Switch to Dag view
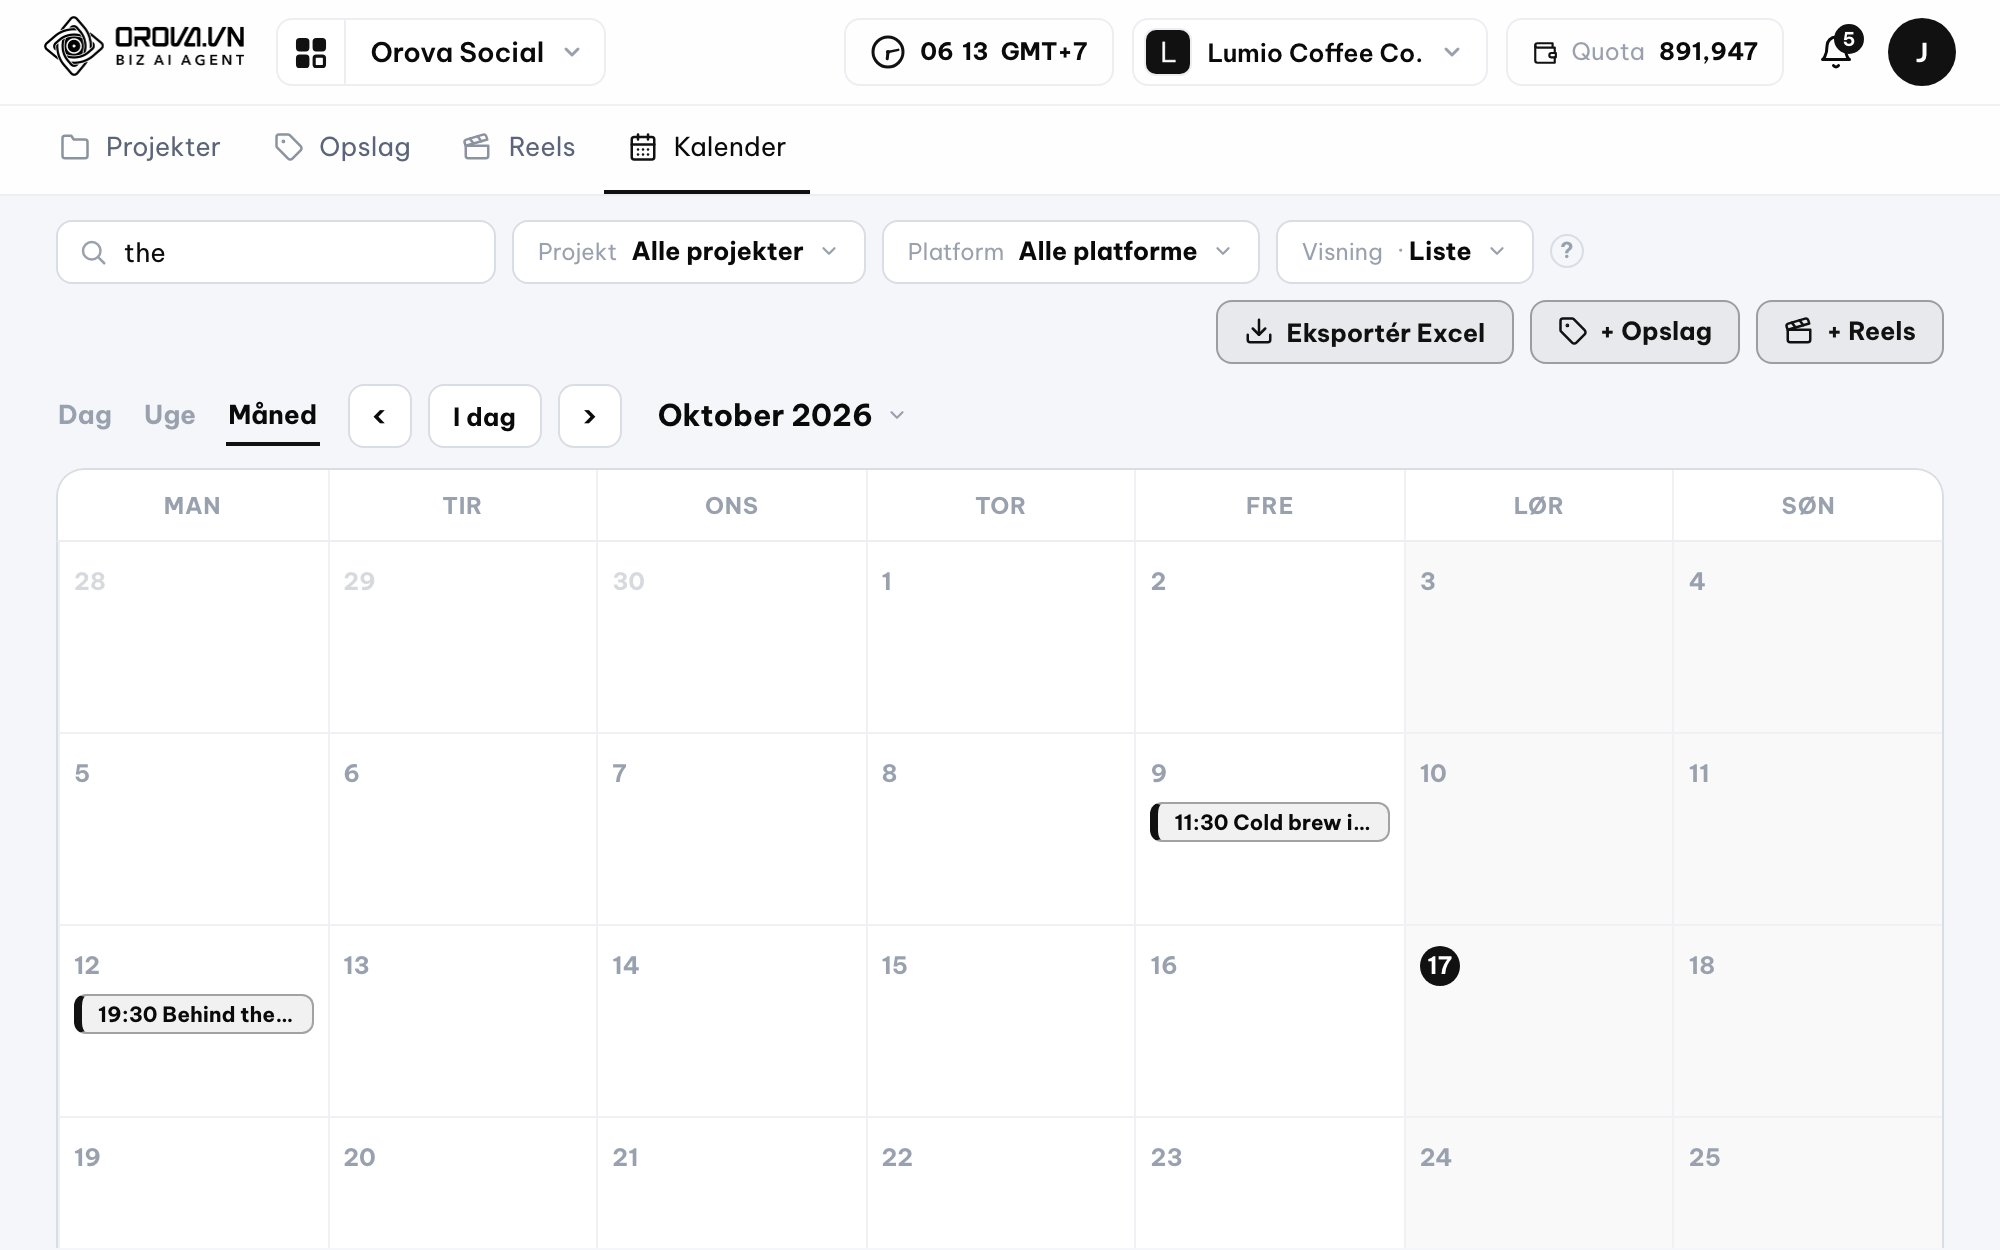This screenshot has height=1250, width=2000. click(x=85, y=415)
